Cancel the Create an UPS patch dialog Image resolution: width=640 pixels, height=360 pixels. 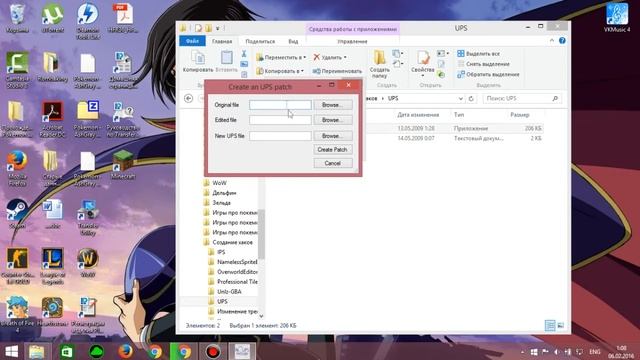333,163
